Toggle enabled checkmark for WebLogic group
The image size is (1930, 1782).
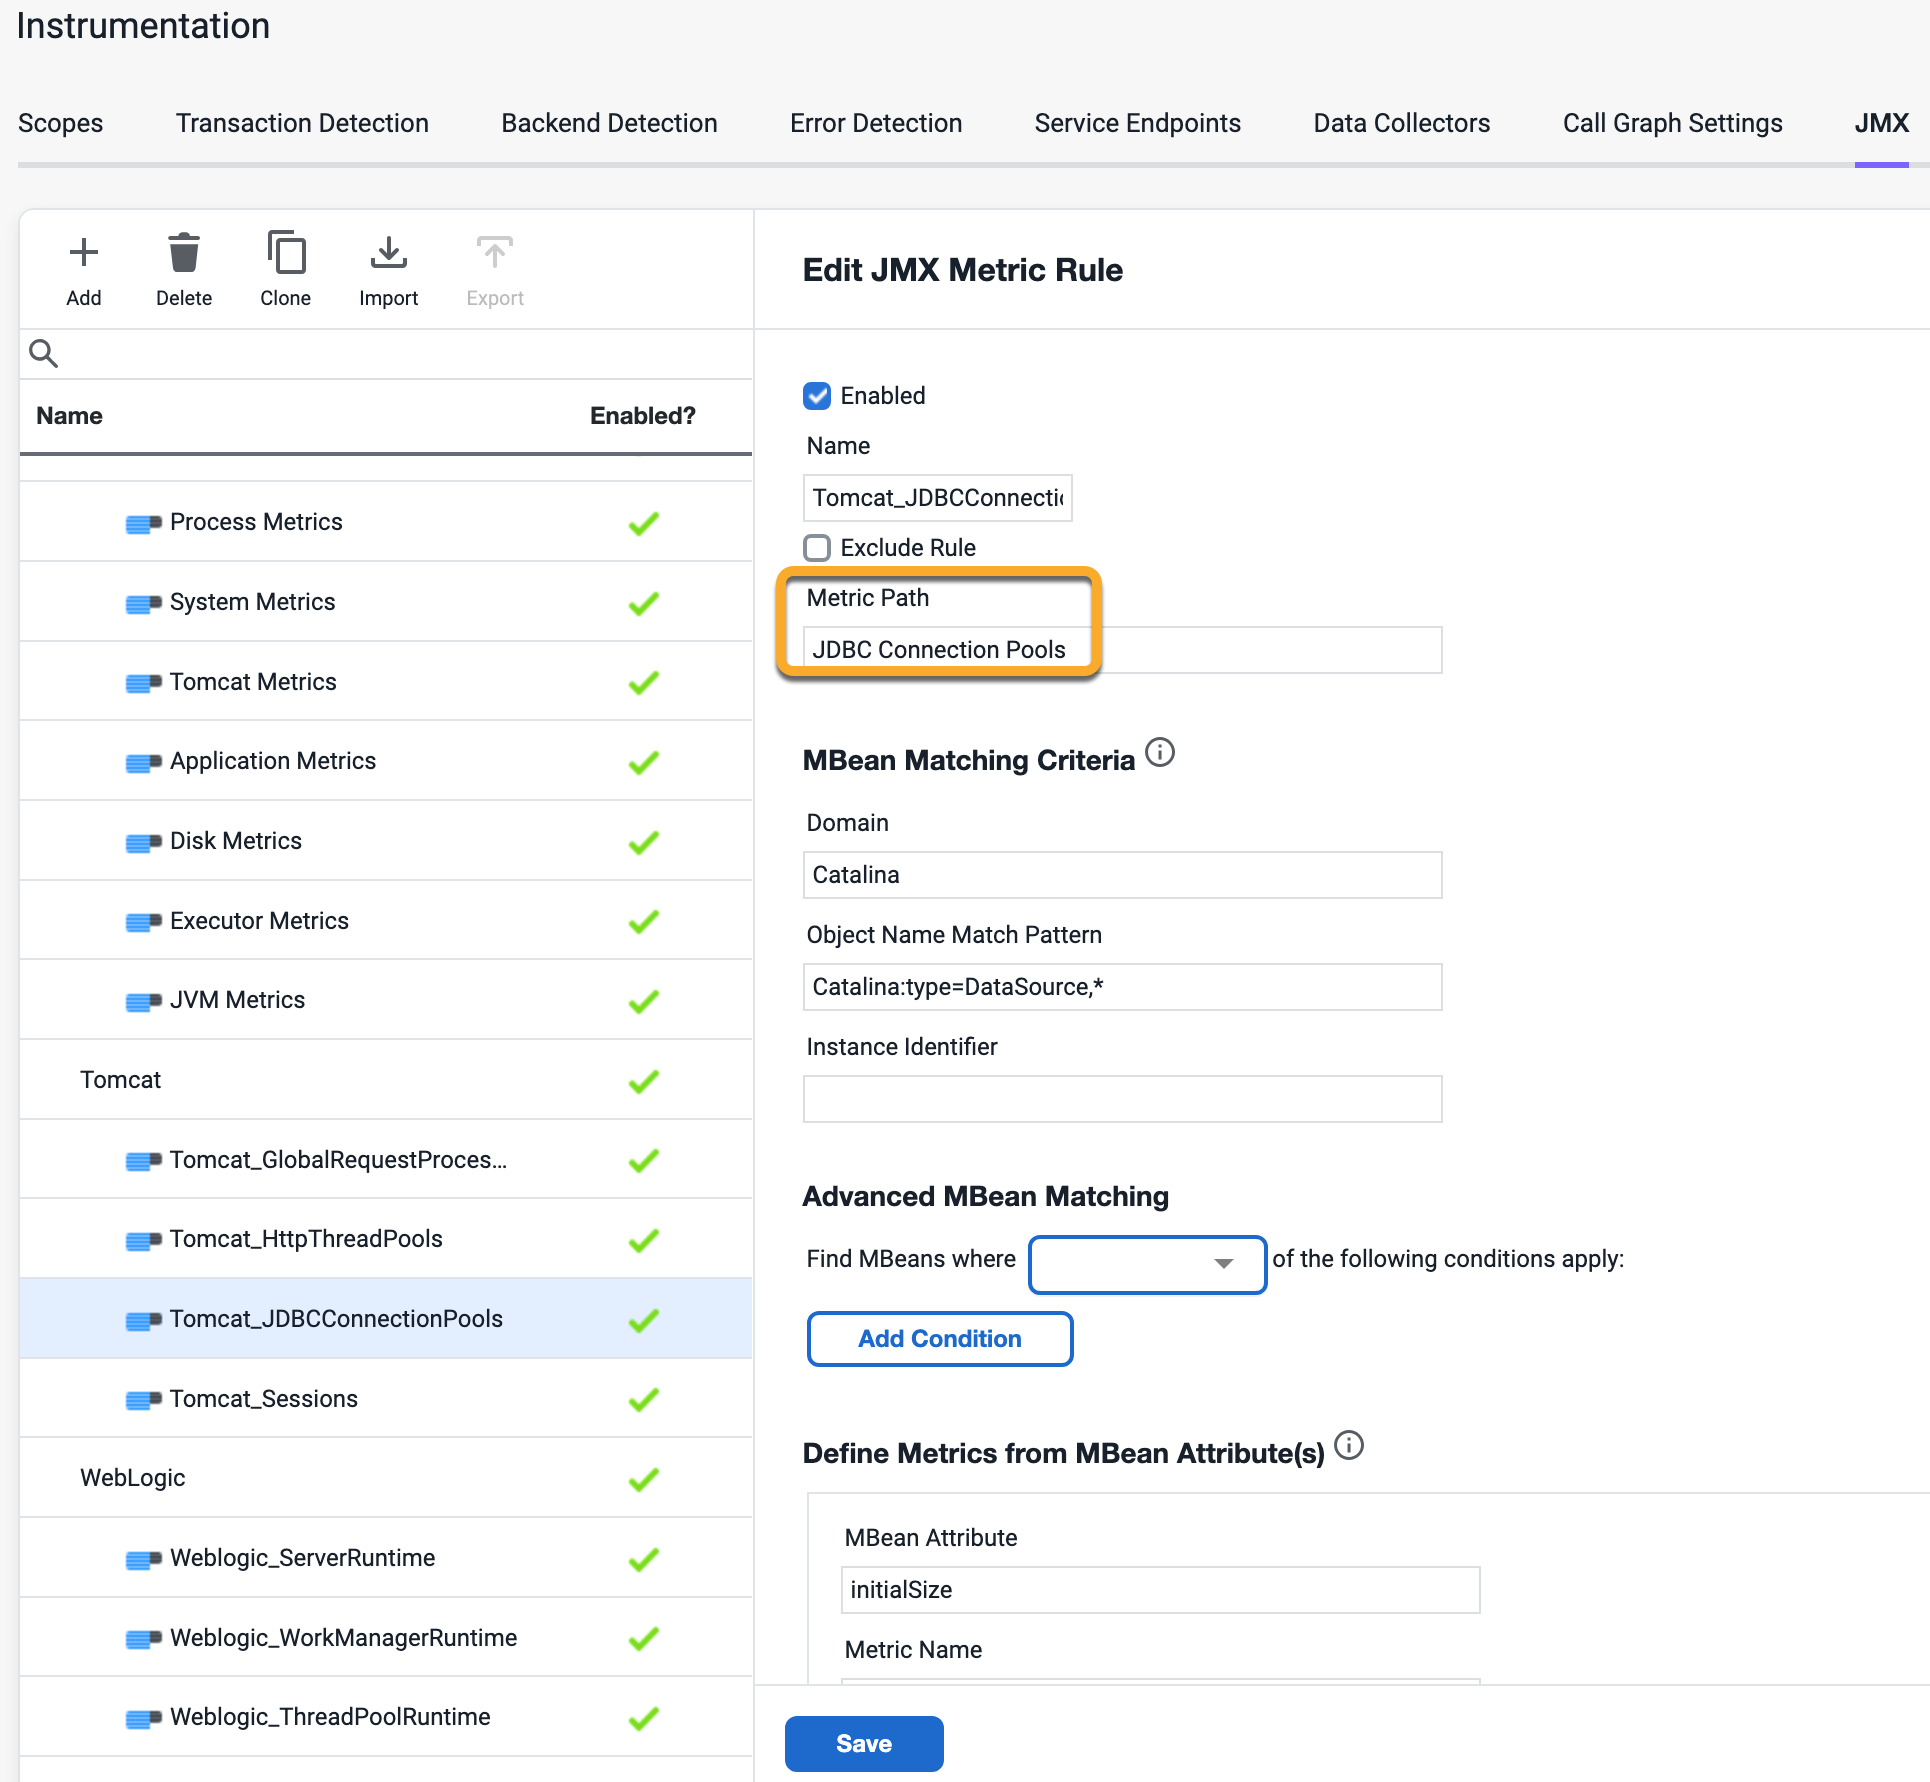click(x=644, y=1479)
